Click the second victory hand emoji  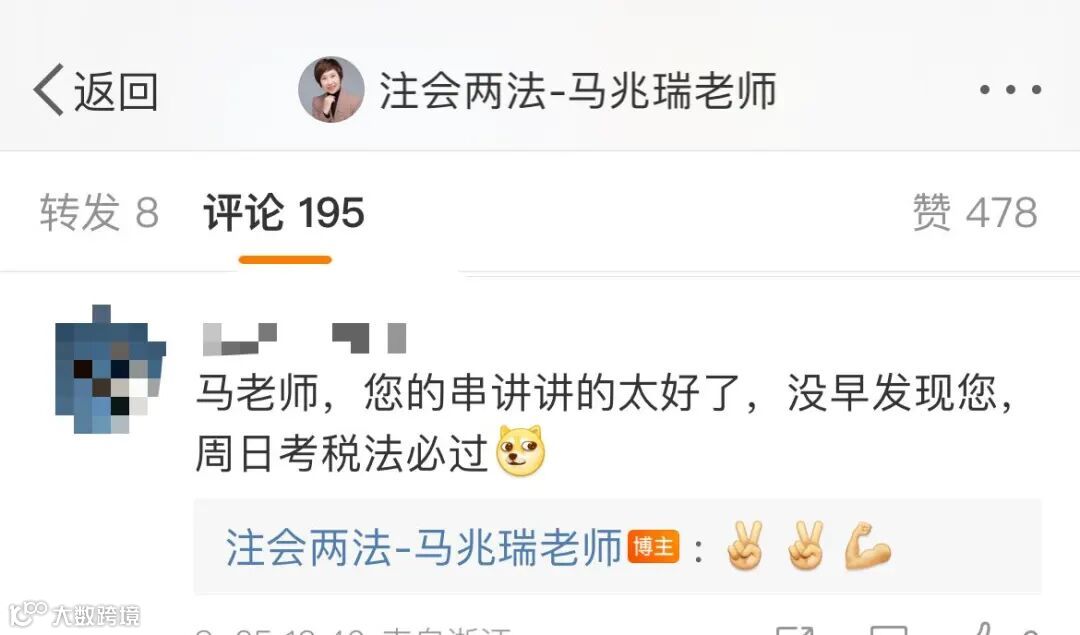click(805, 546)
